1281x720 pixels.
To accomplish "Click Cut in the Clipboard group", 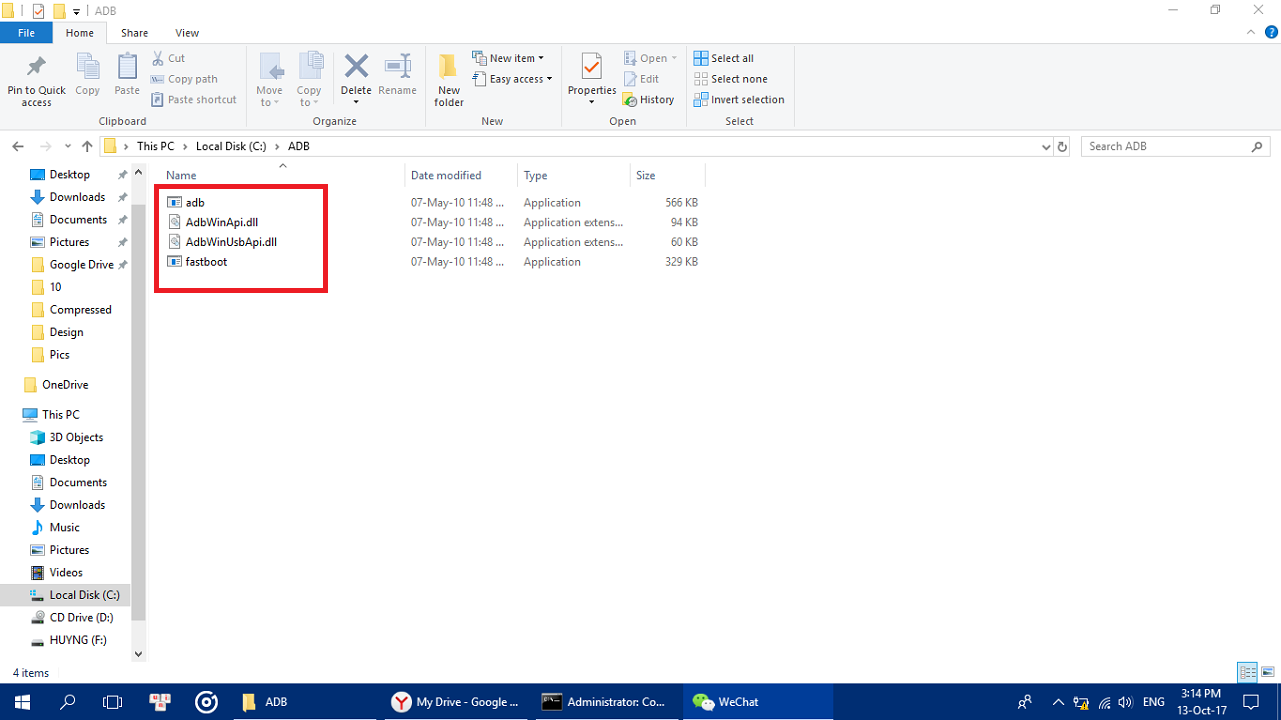I will 168,58.
